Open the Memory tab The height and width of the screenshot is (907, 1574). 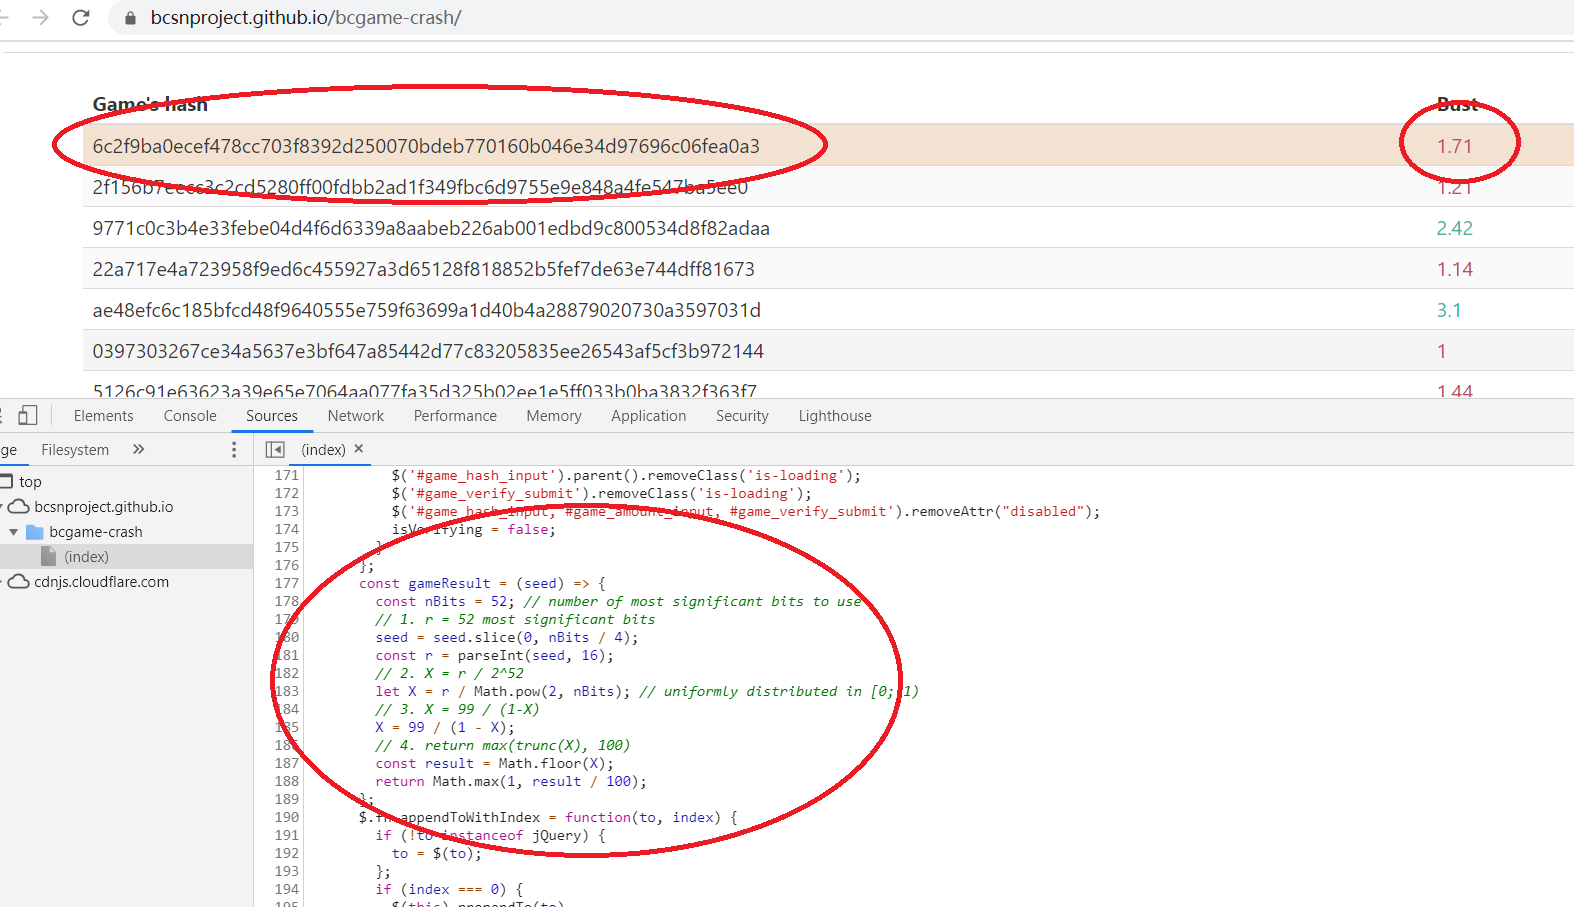554,416
